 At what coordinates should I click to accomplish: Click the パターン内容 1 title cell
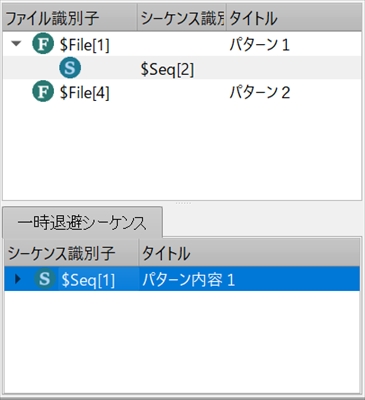tap(188, 280)
